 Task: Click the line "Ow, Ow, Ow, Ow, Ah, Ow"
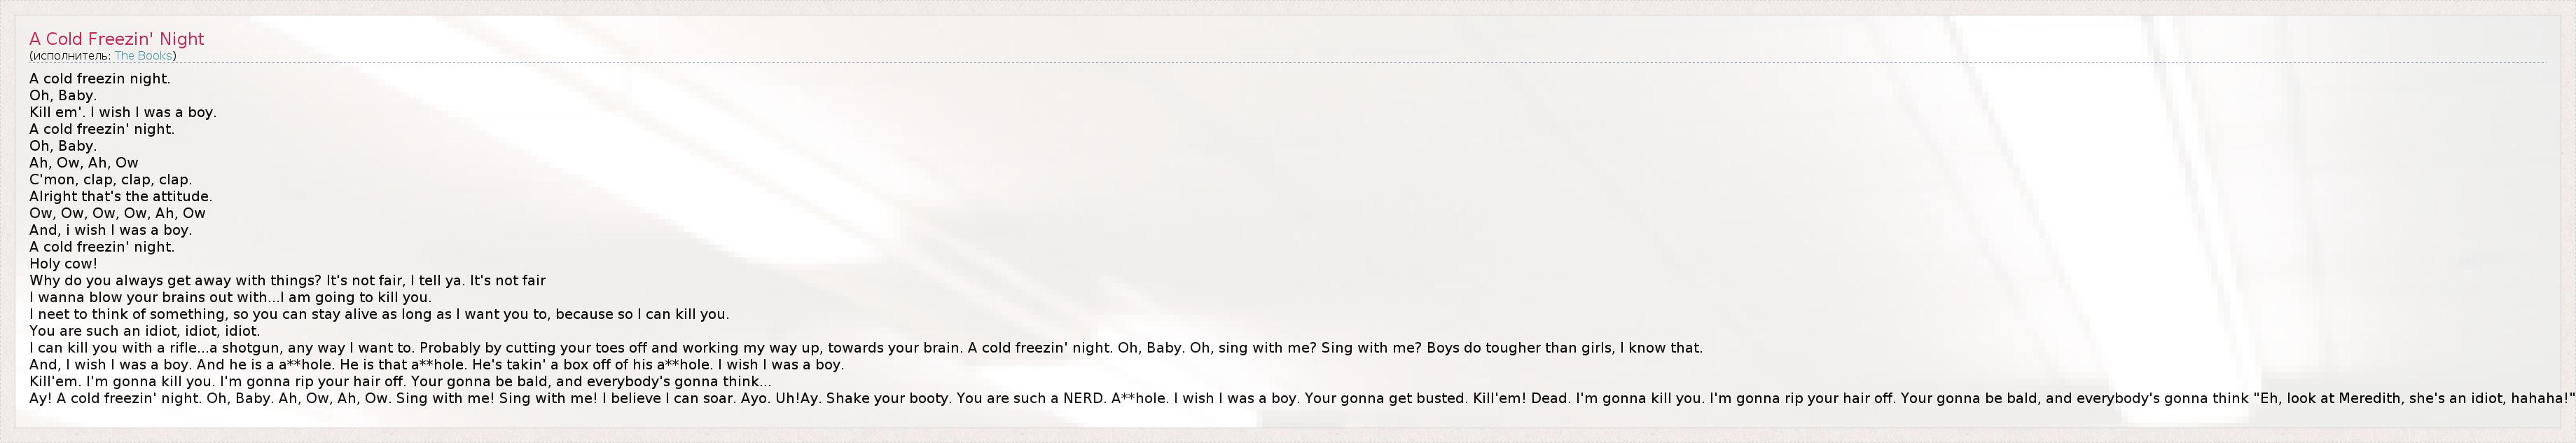[117, 213]
